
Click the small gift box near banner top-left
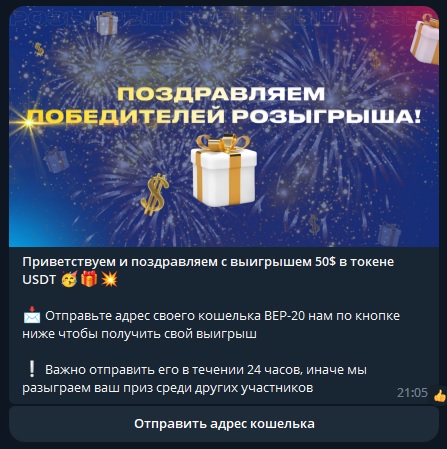click(x=107, y=23)
